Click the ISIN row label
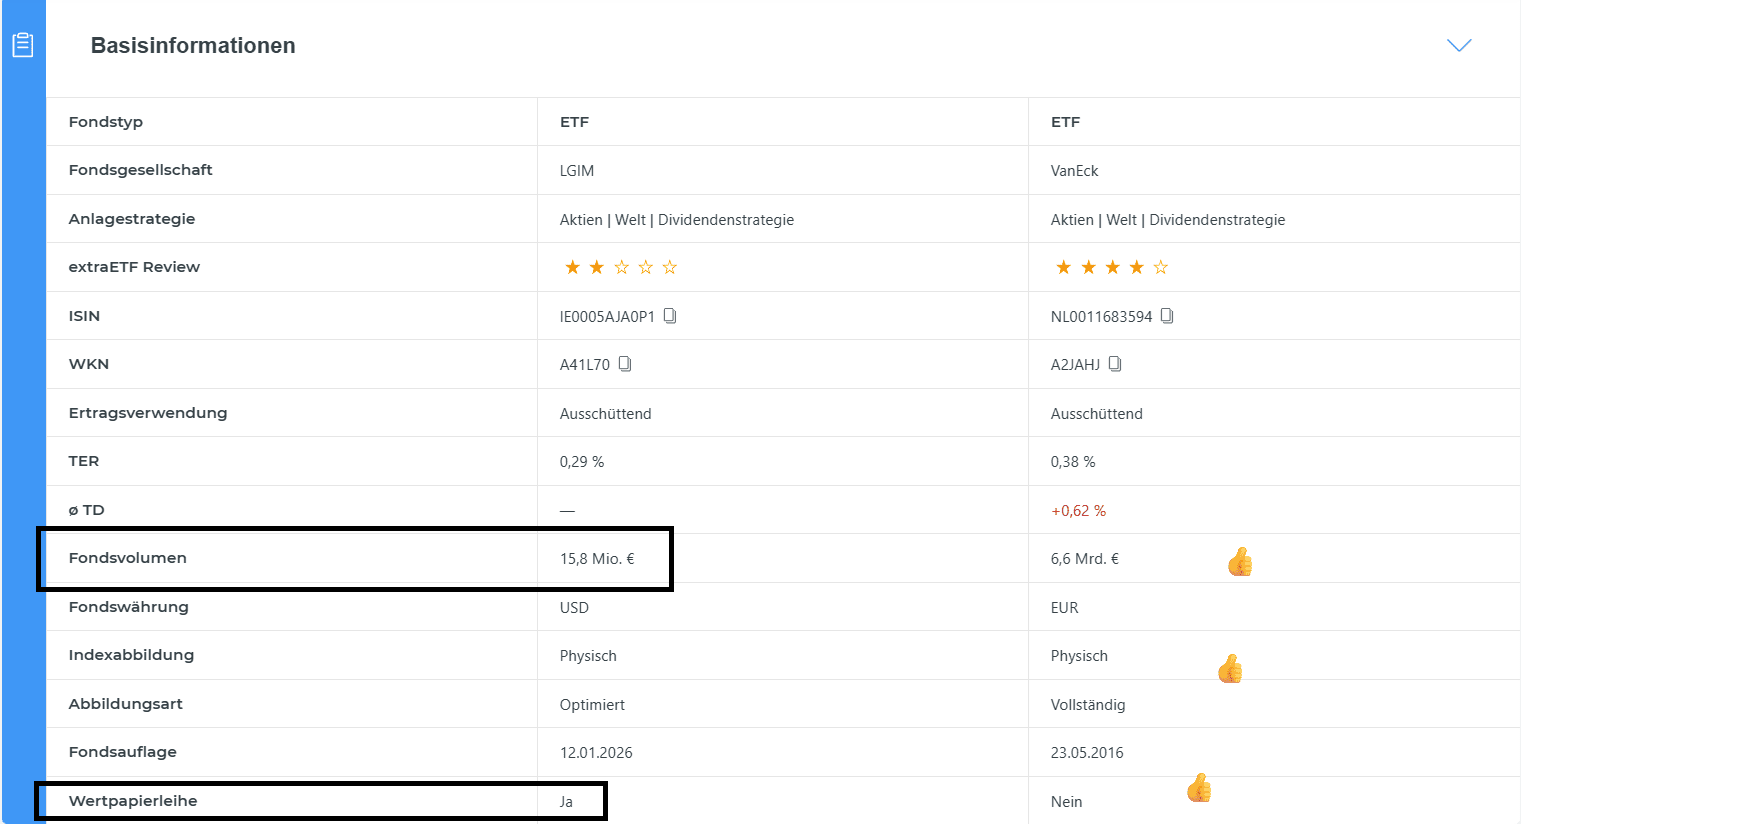 coord(84,316)
